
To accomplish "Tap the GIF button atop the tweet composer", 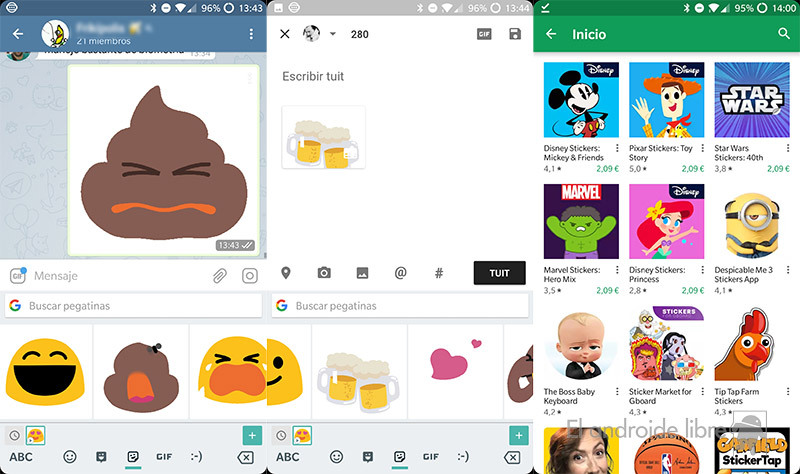I will click(x=484, y=34).
